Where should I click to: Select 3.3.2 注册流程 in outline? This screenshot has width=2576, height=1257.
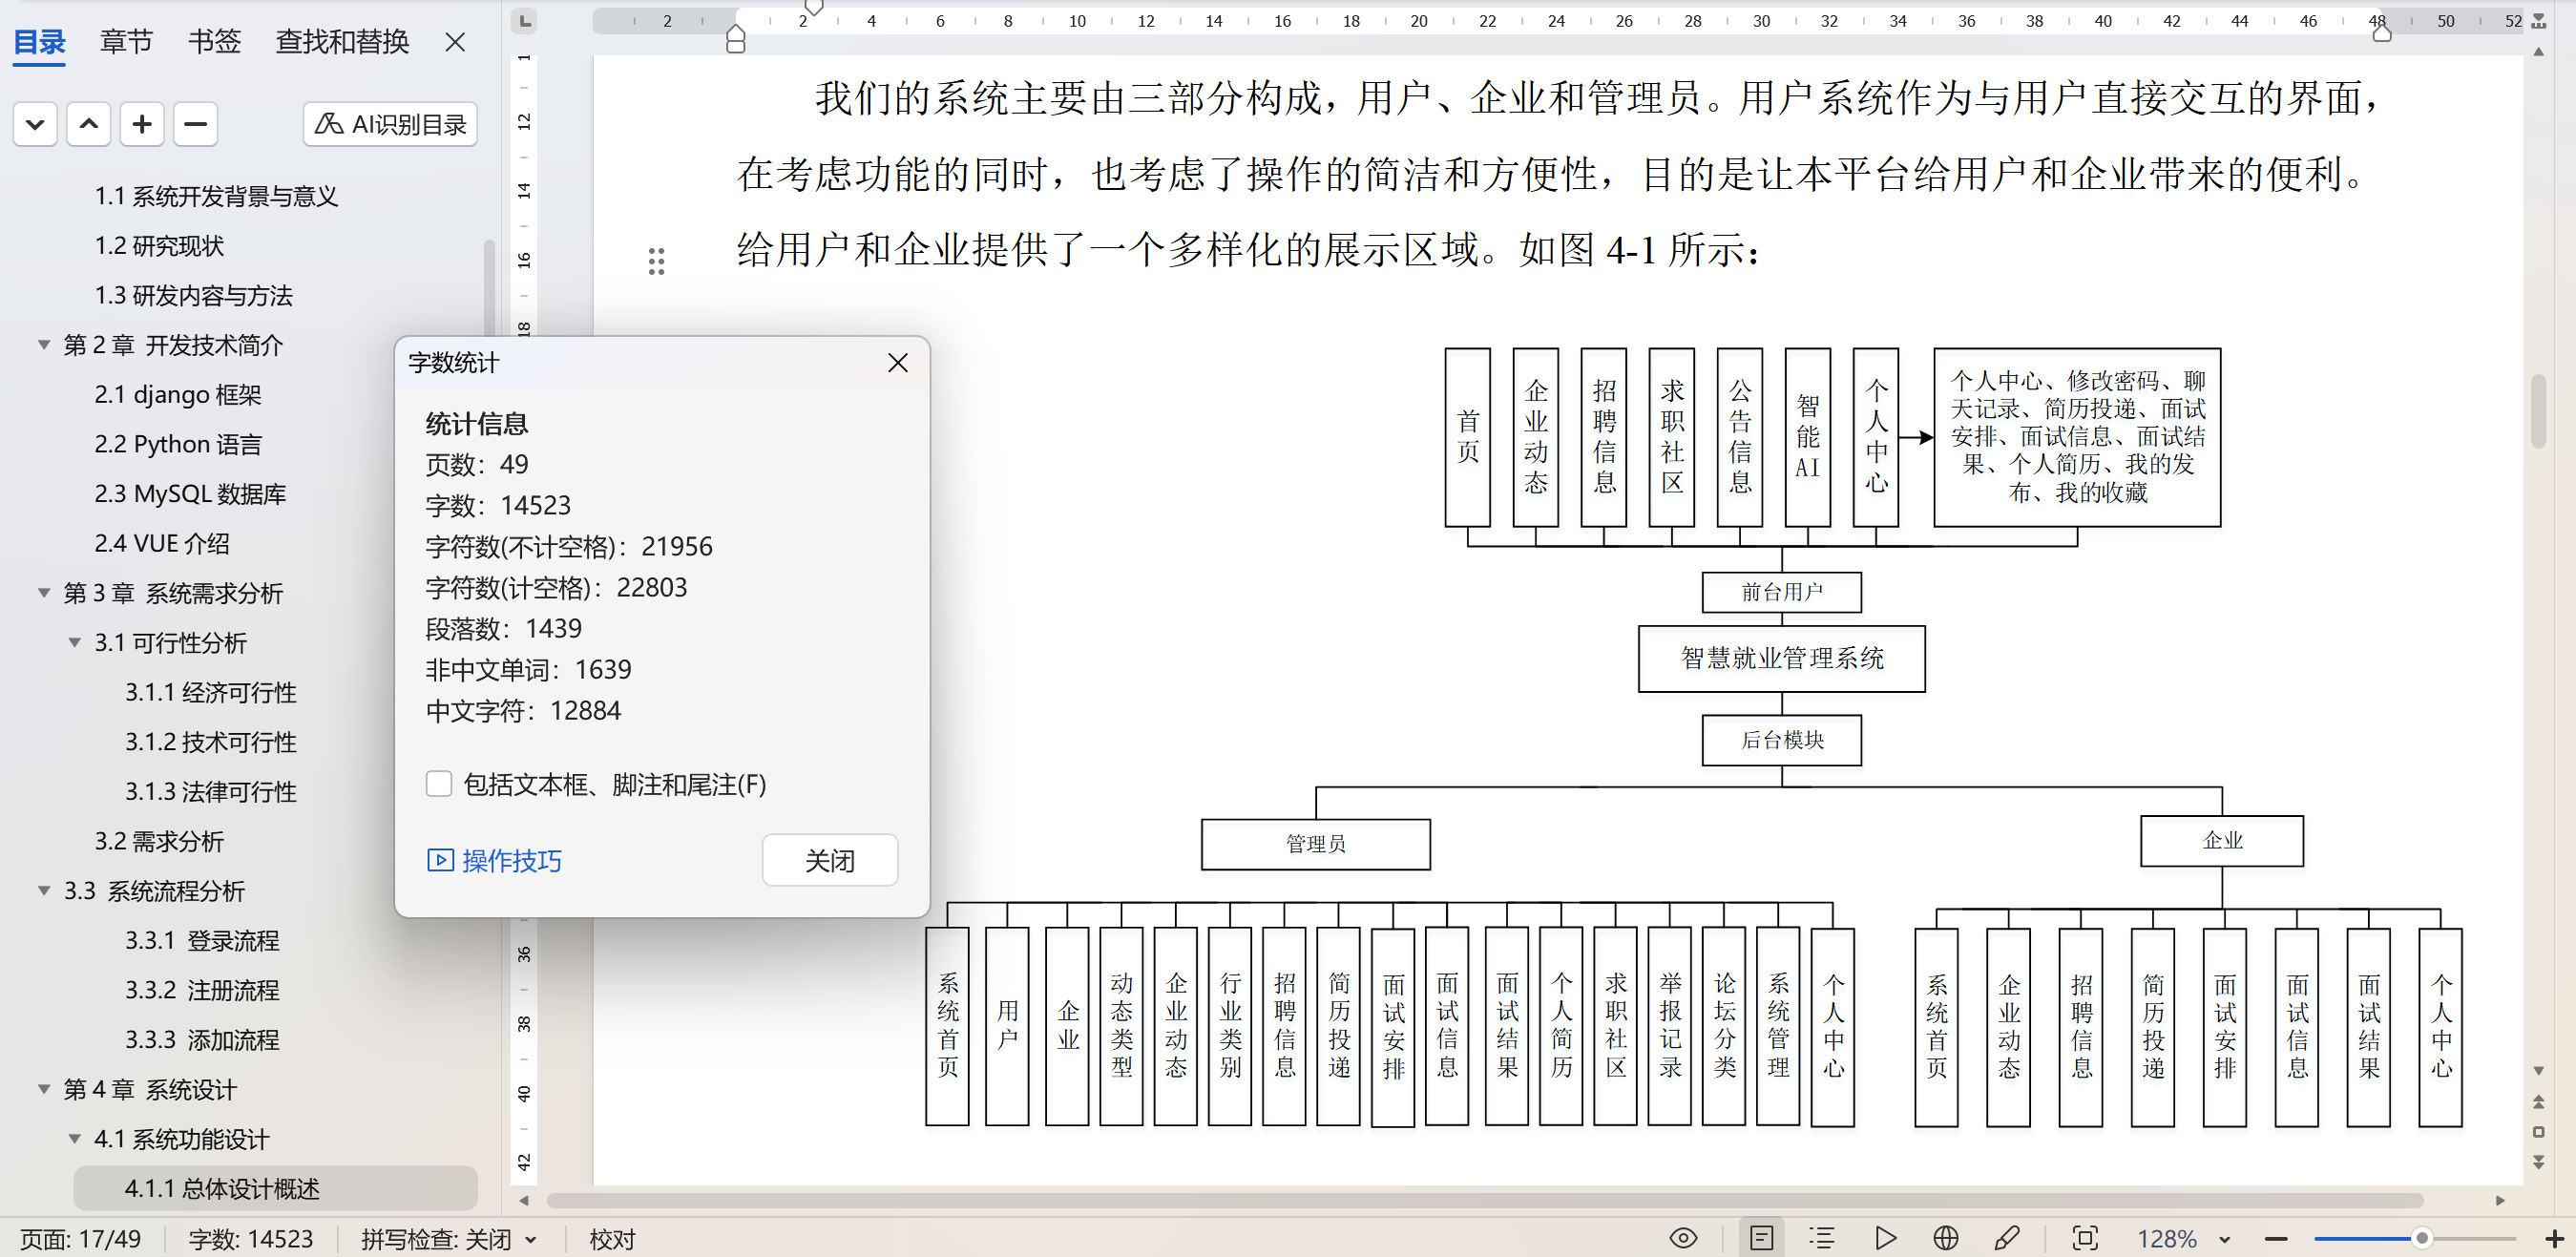coord(202,990)
